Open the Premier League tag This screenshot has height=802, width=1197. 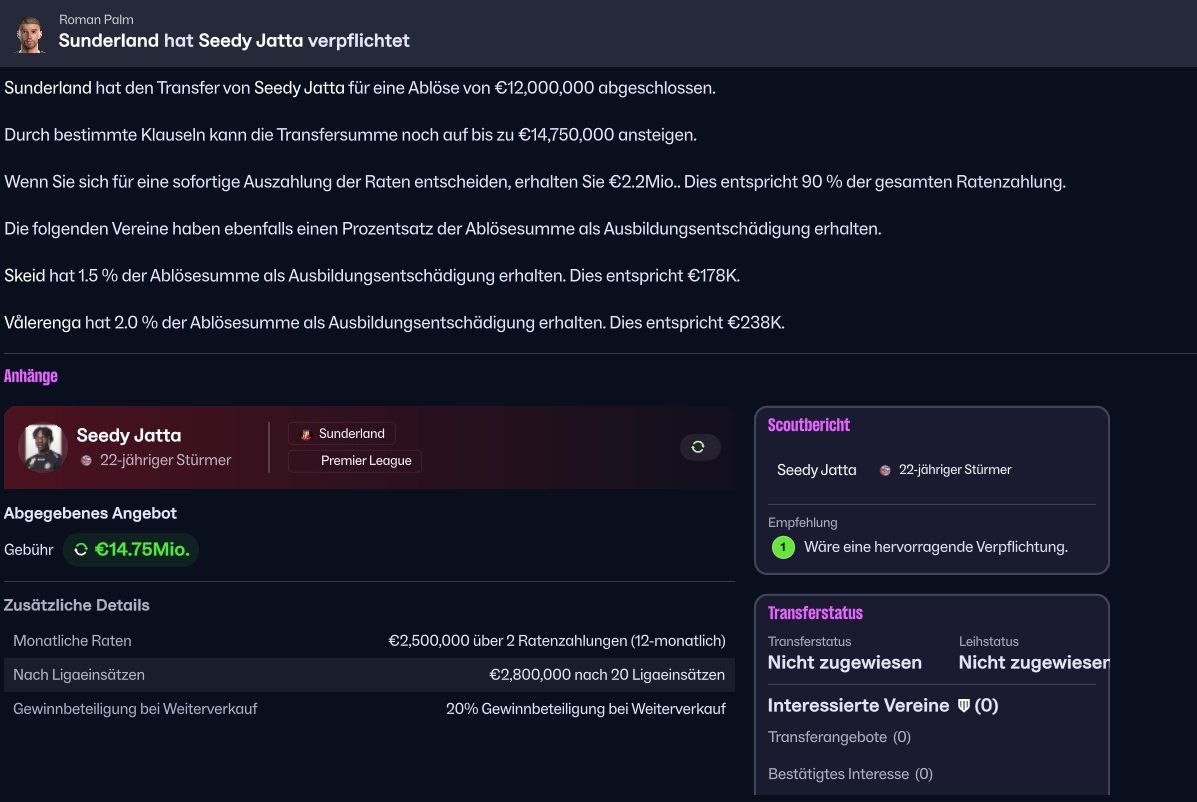[x=355, y=461]
